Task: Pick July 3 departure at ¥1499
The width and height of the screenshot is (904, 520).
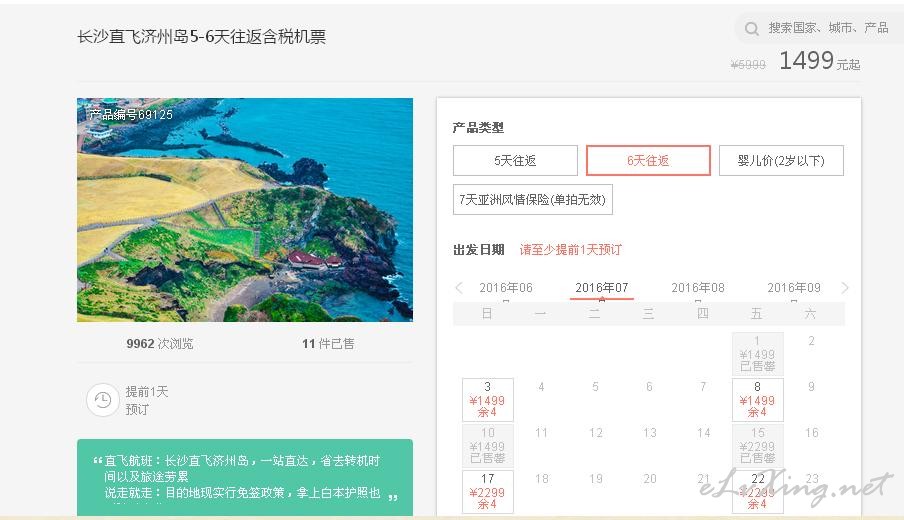Action: tap(487, 400)
